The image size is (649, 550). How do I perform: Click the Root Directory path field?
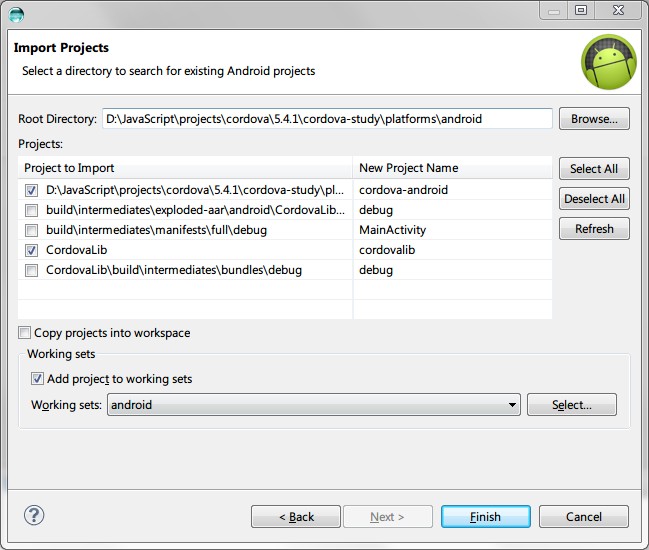[x=327, y=119]
